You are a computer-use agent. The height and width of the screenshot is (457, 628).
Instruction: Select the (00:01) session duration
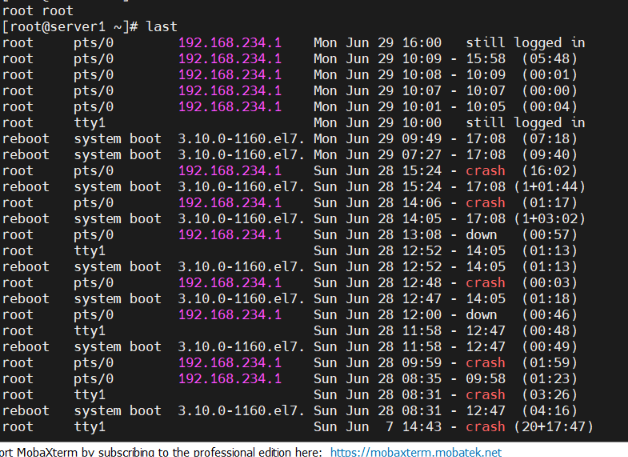point(550,74)
